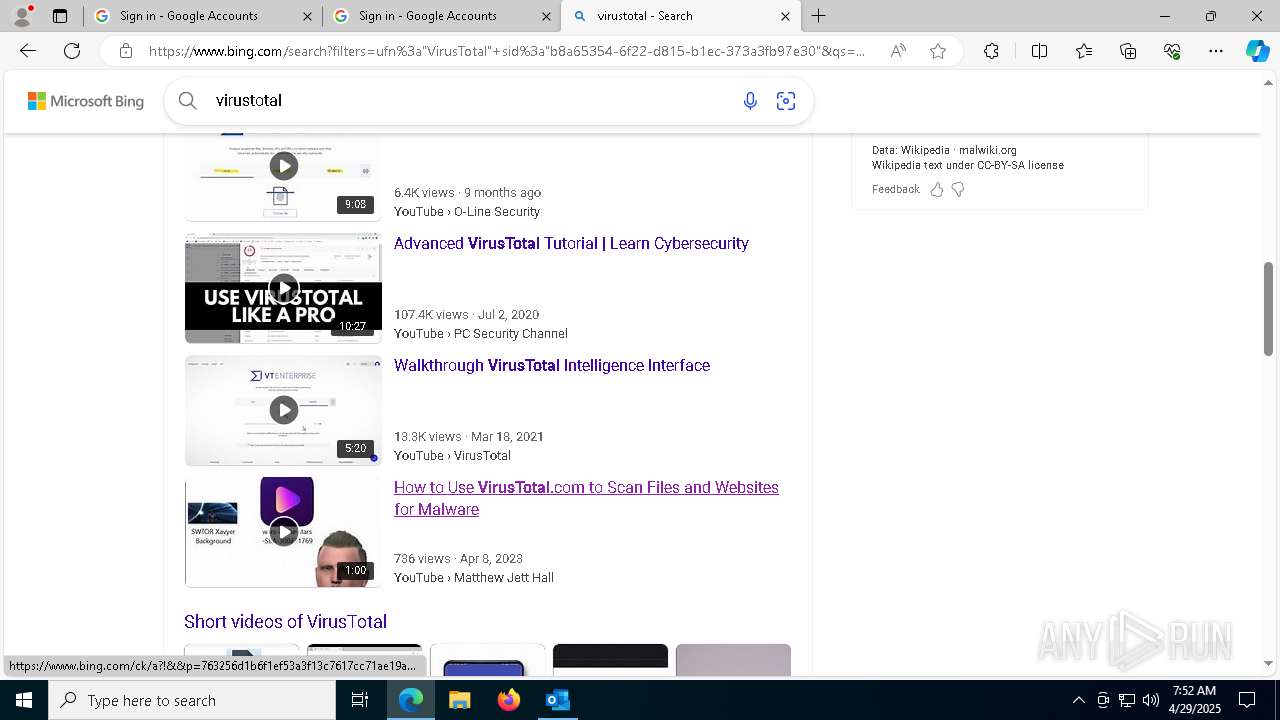Image resolution: width=1280 pixels, height=720 pixels.
Task: Open the Copilot sidebar icon
Action: pos(1257,51)
